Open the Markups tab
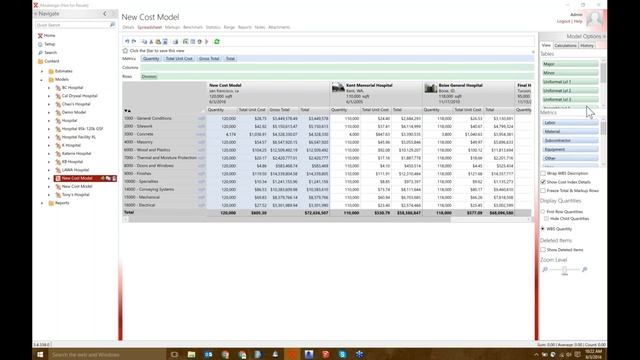The image size is (640, 360). 172,27
